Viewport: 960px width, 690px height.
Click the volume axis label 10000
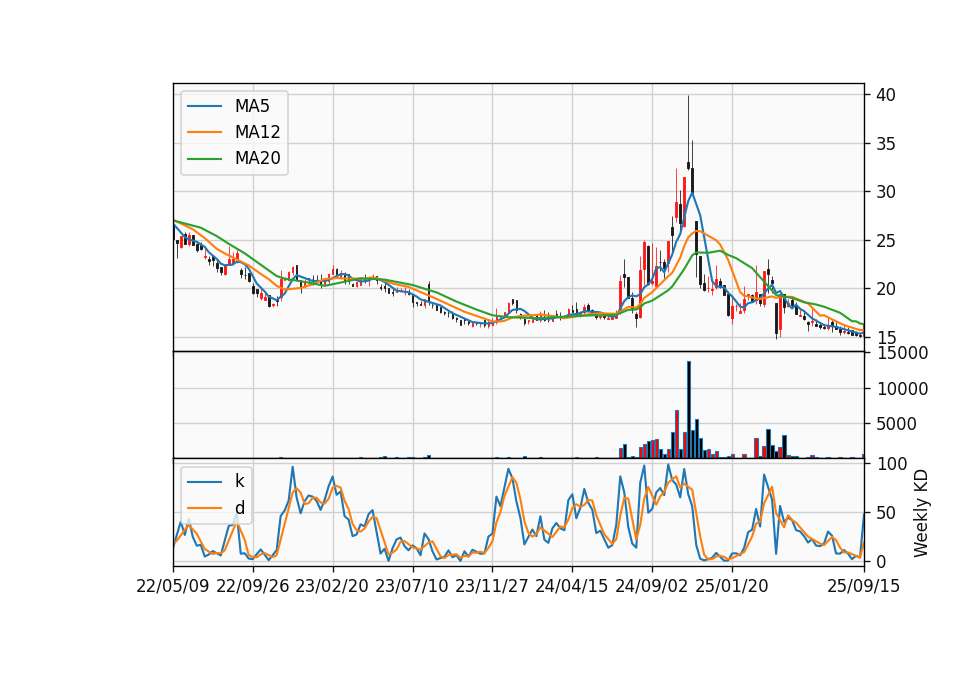903,389
